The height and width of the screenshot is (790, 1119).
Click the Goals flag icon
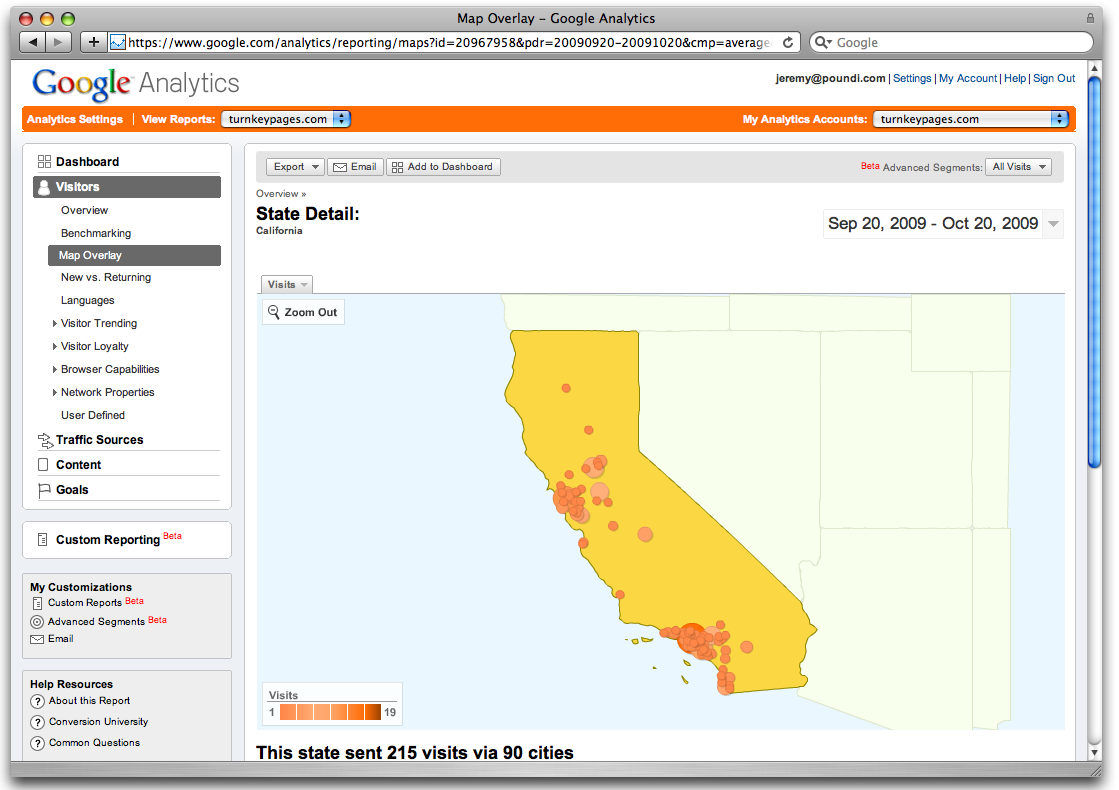coord(44,490)
